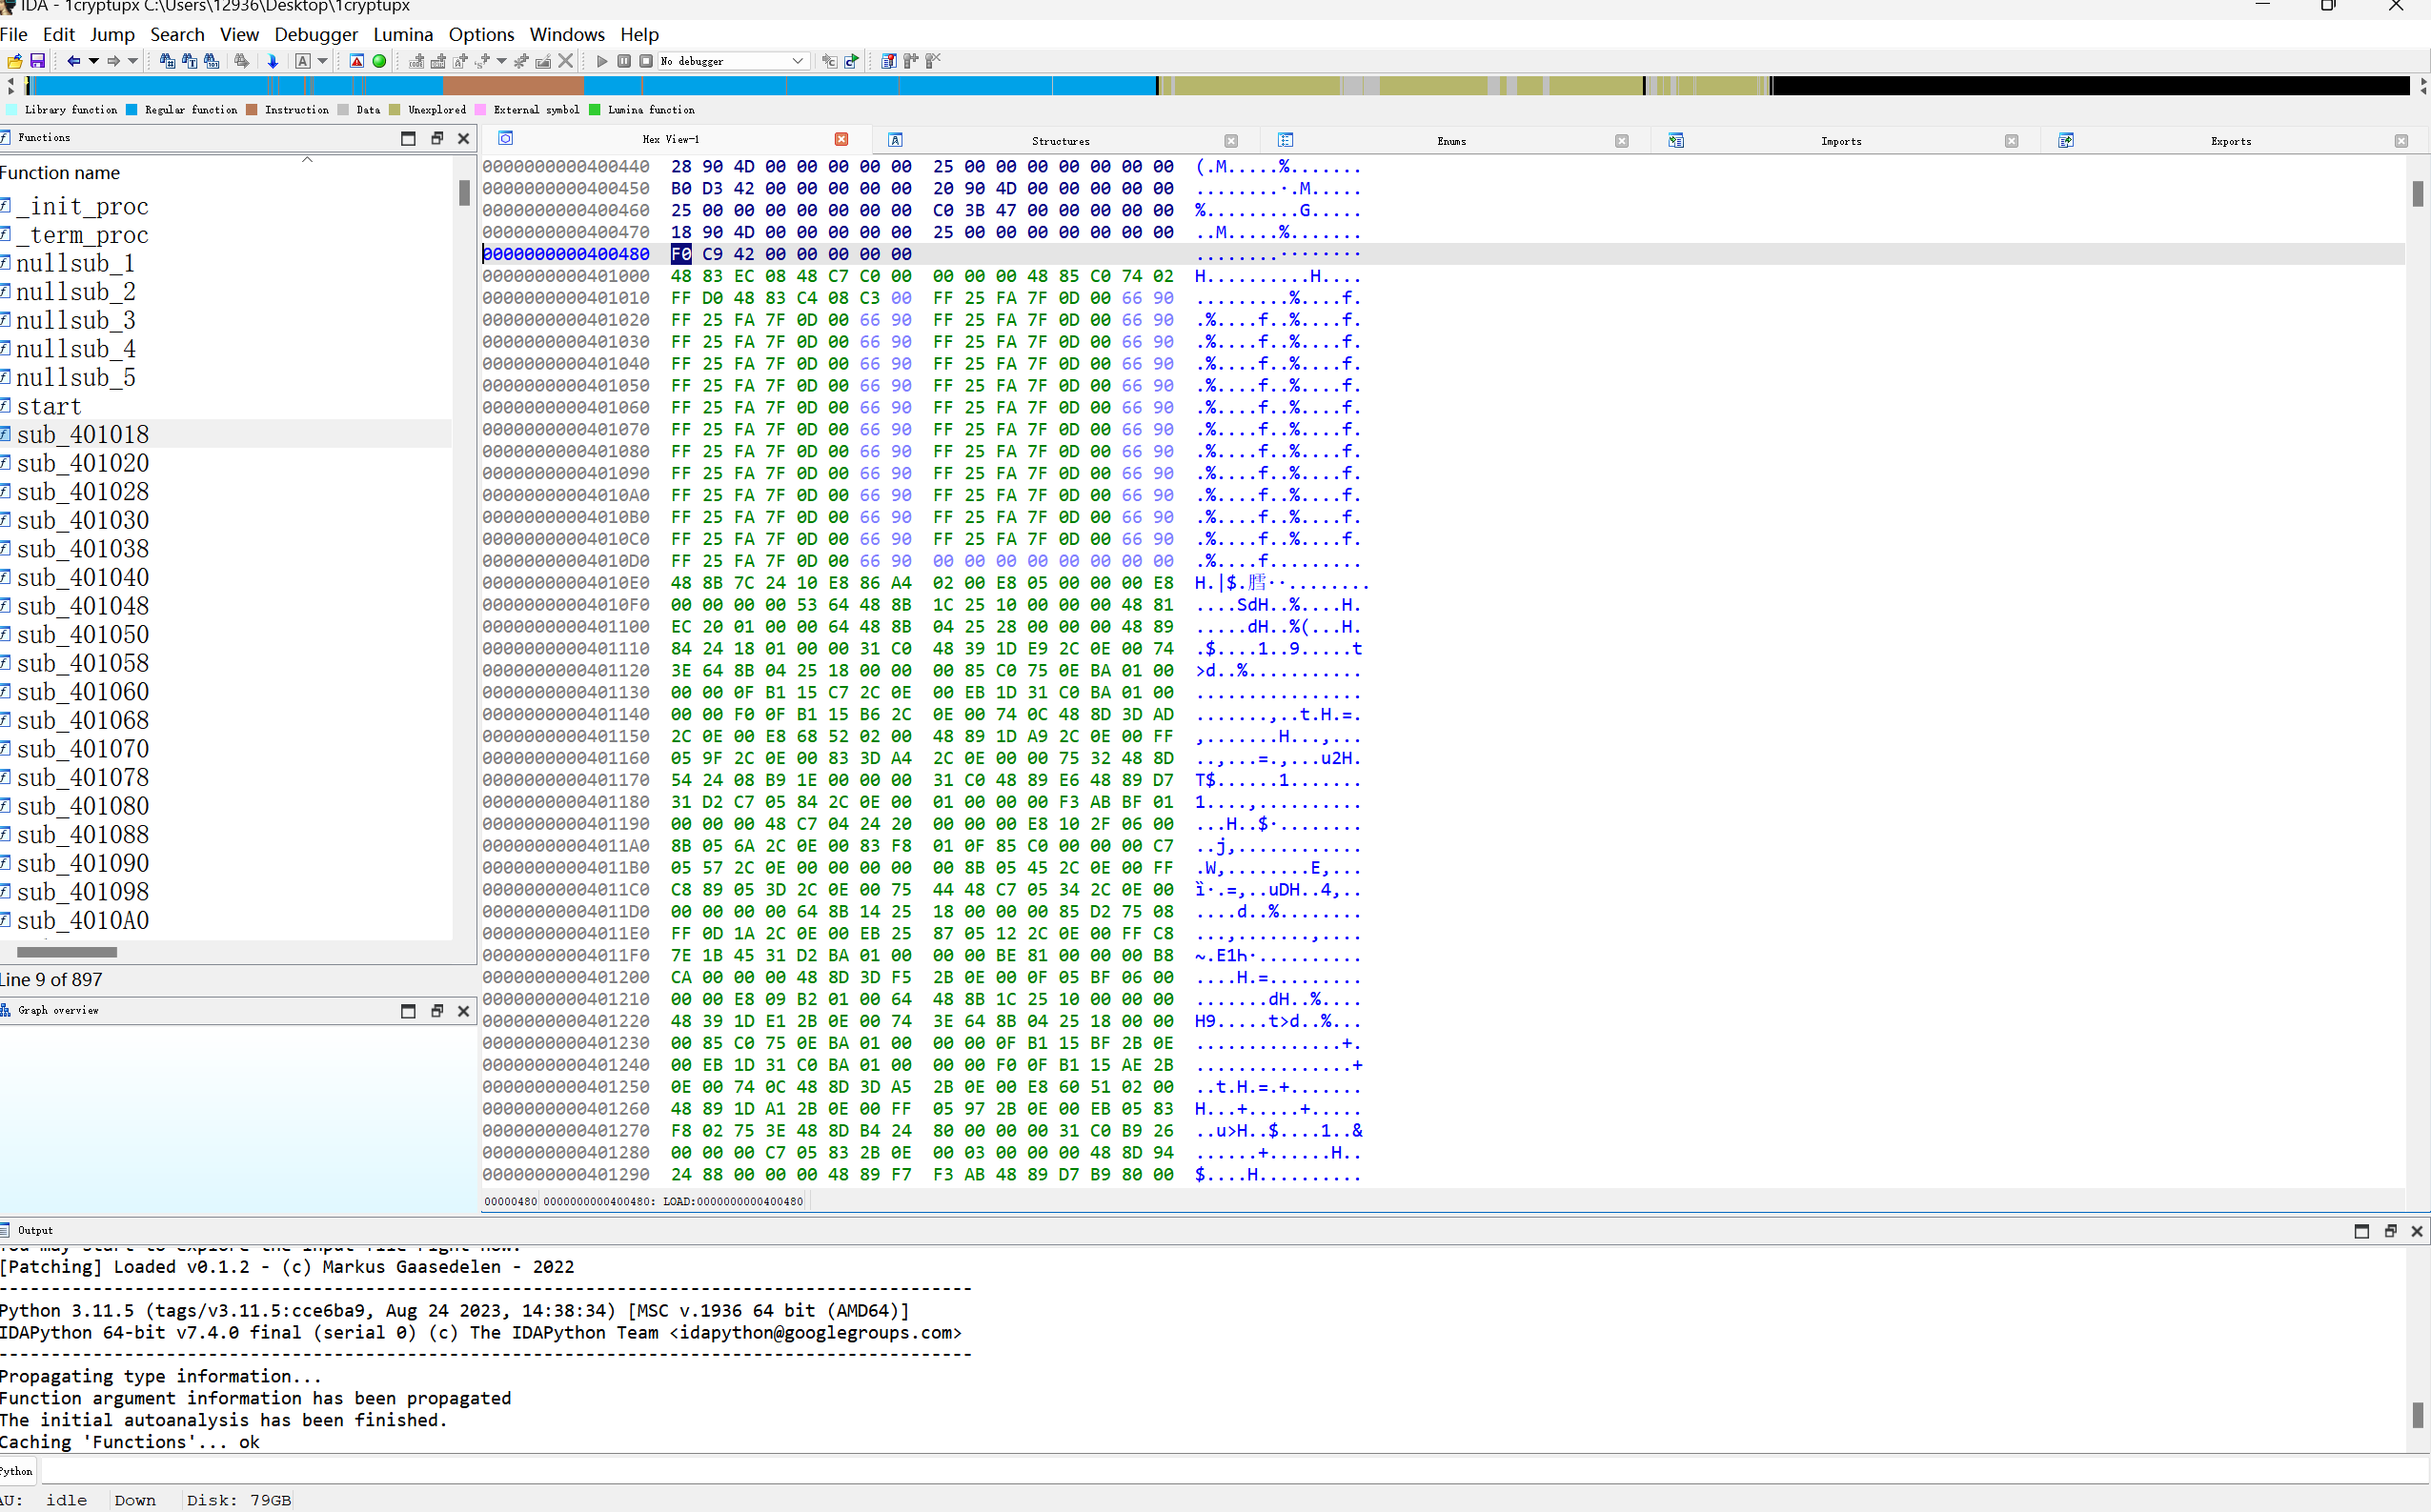The width and height of the screenshot is (2431, 1512).
Task: Click the binary search binoculars icon
Action: point(211,61)
